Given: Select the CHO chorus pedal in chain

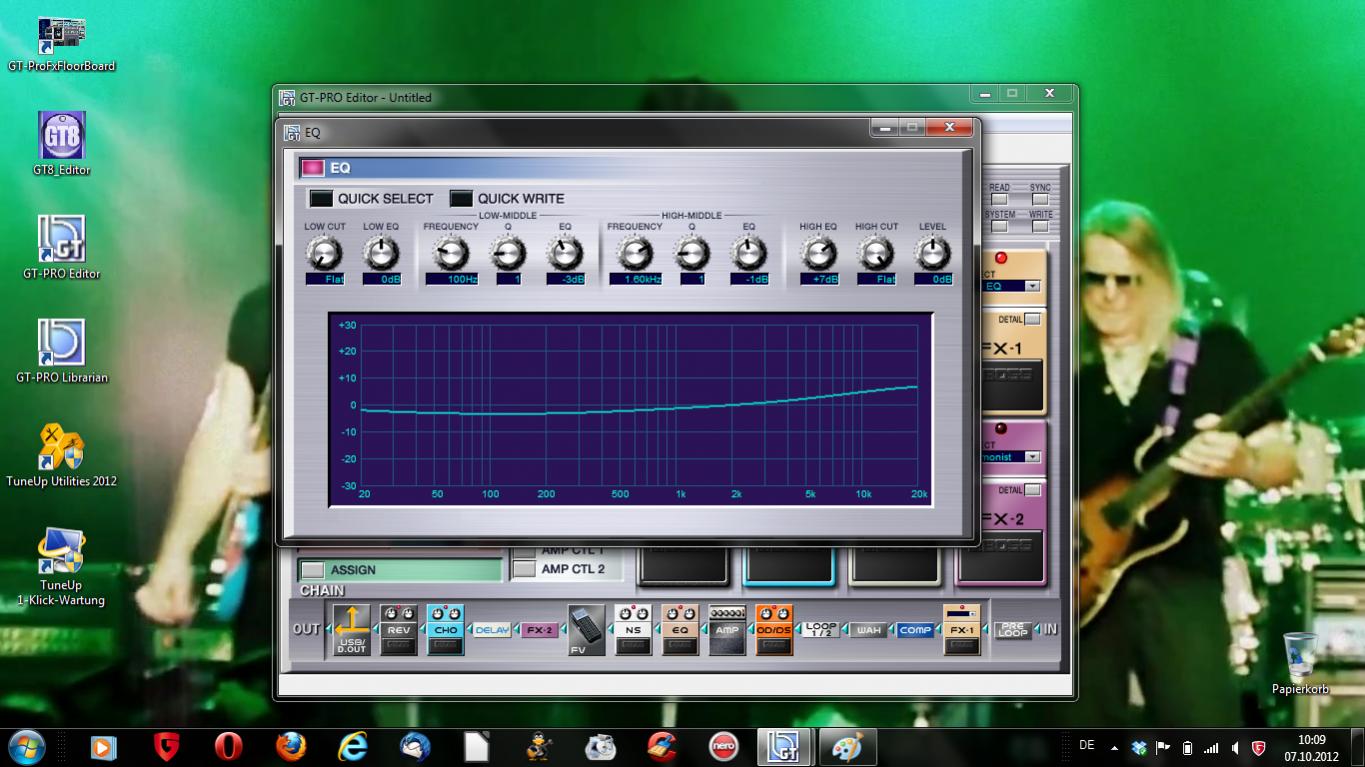Looking at the screenshot, I should point(445,630).
